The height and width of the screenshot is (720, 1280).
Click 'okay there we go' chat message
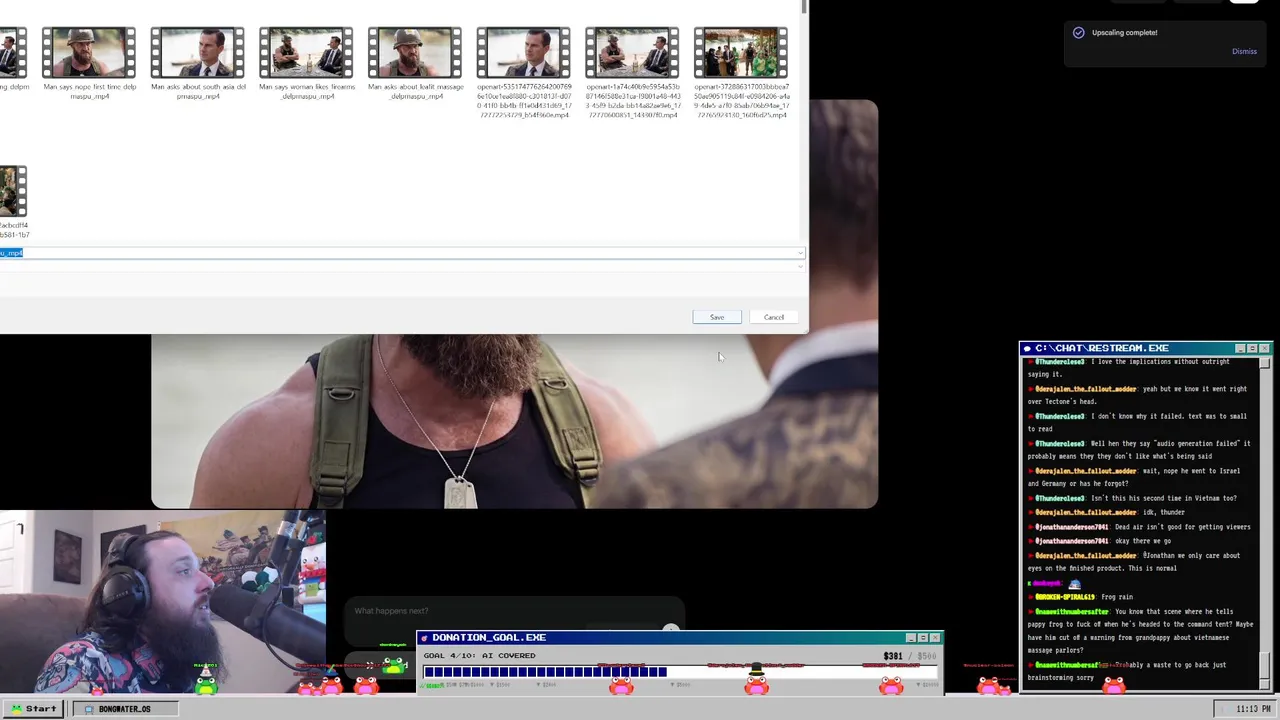coord(1098,541)
